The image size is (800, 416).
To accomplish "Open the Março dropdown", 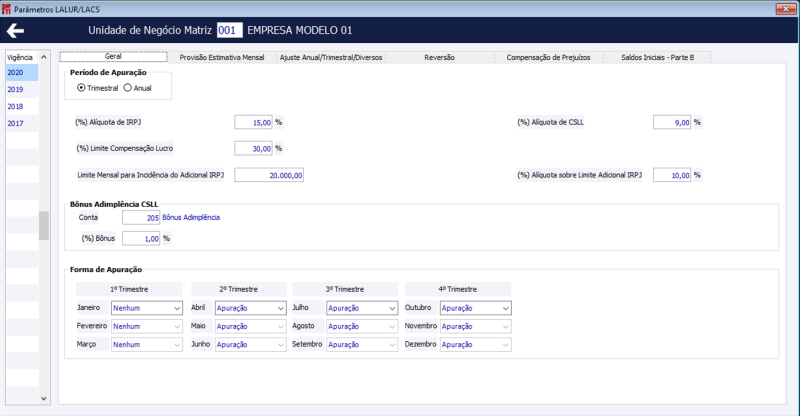I will tap(147, 345).
